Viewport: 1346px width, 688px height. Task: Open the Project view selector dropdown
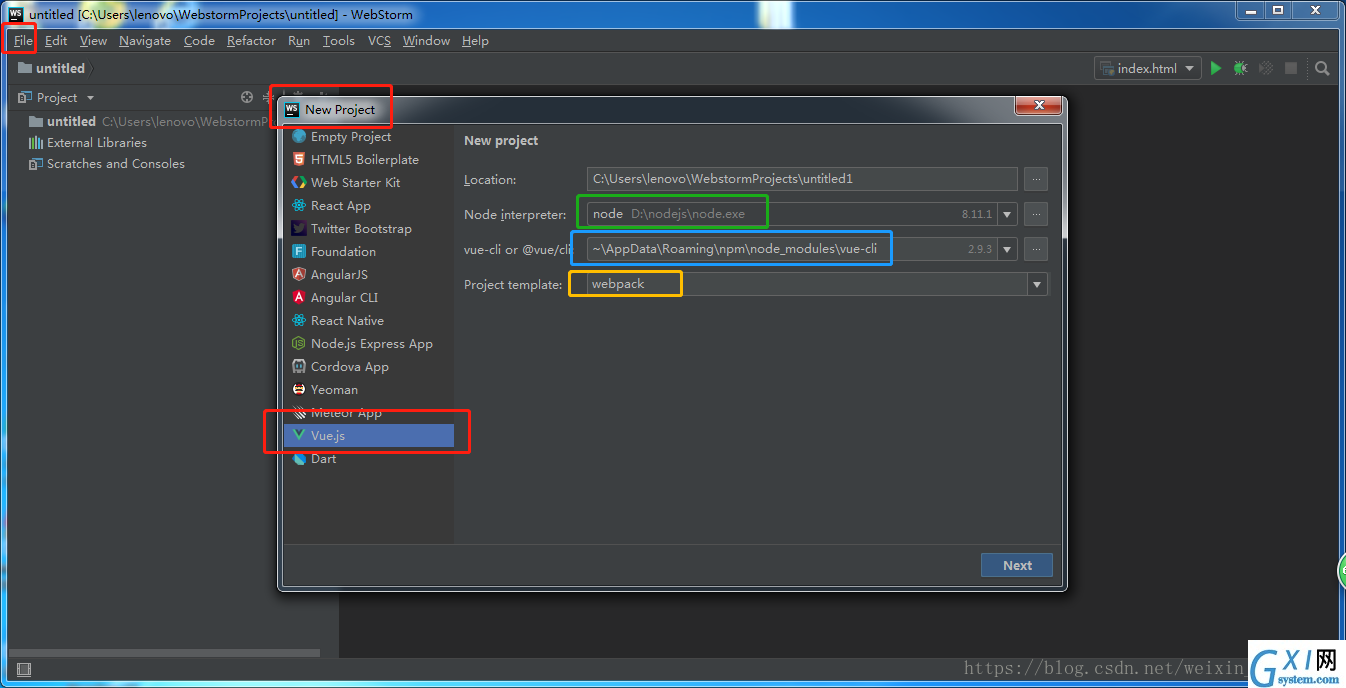coord(66,97)
